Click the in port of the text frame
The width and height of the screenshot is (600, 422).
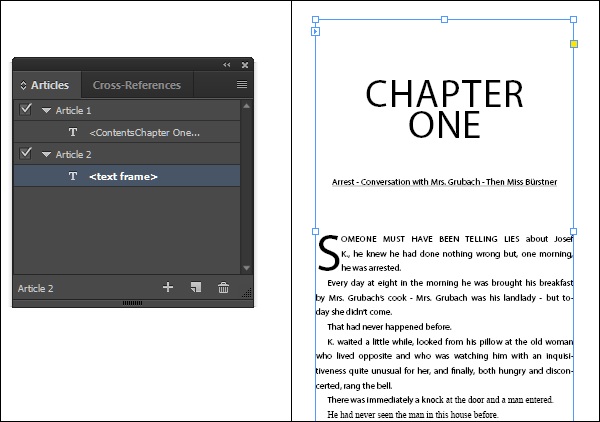point(315,31)
